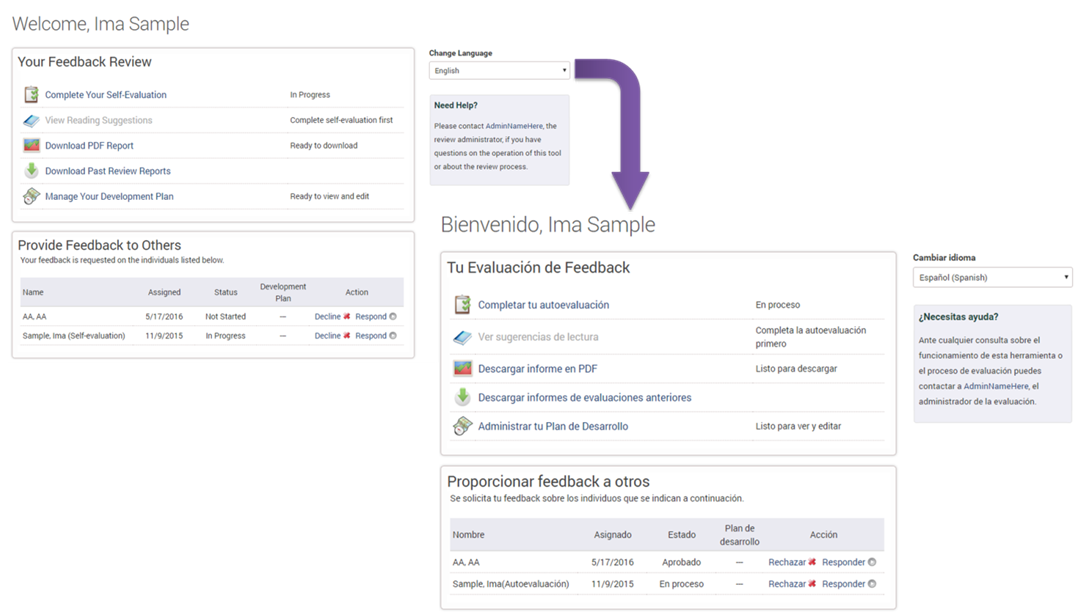Click the green arrow icon beside Download Past Review Reports
The image size is (1086, 616).
pyautogui.click(x=31, y=170)
